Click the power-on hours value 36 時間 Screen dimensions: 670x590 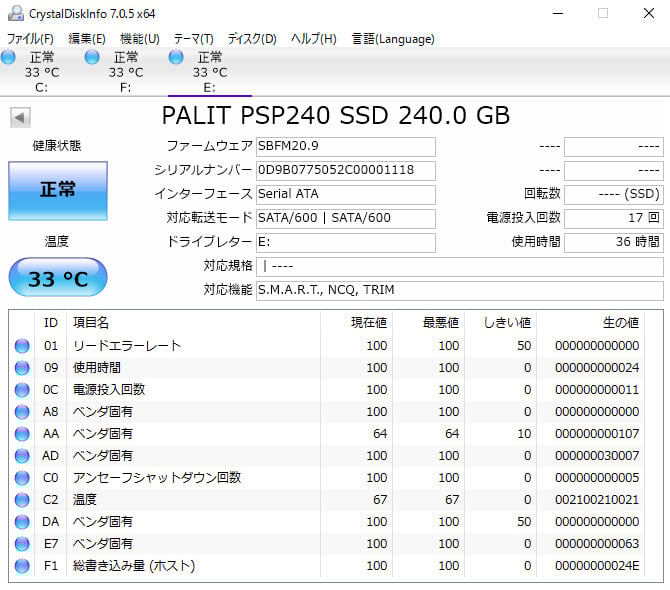(614, 242)
